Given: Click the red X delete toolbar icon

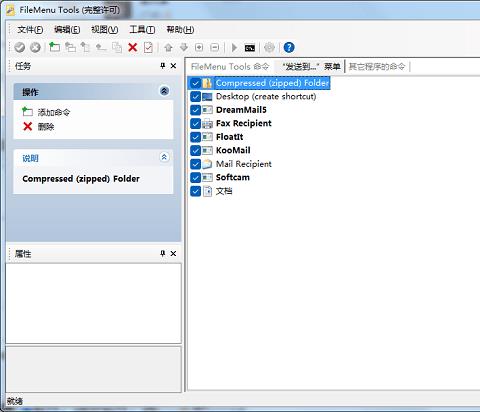Looking at the screenshot, I should 133,48.
